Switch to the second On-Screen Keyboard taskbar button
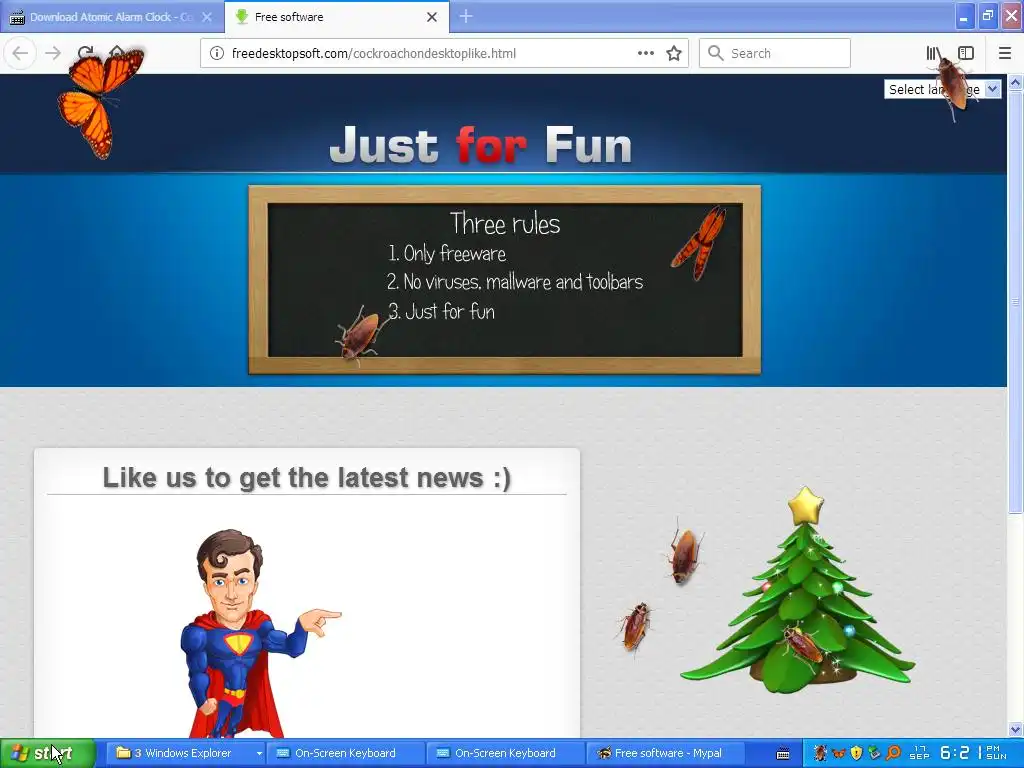The width and height of the screenshot is (1024, 768). tap(505, 753)
